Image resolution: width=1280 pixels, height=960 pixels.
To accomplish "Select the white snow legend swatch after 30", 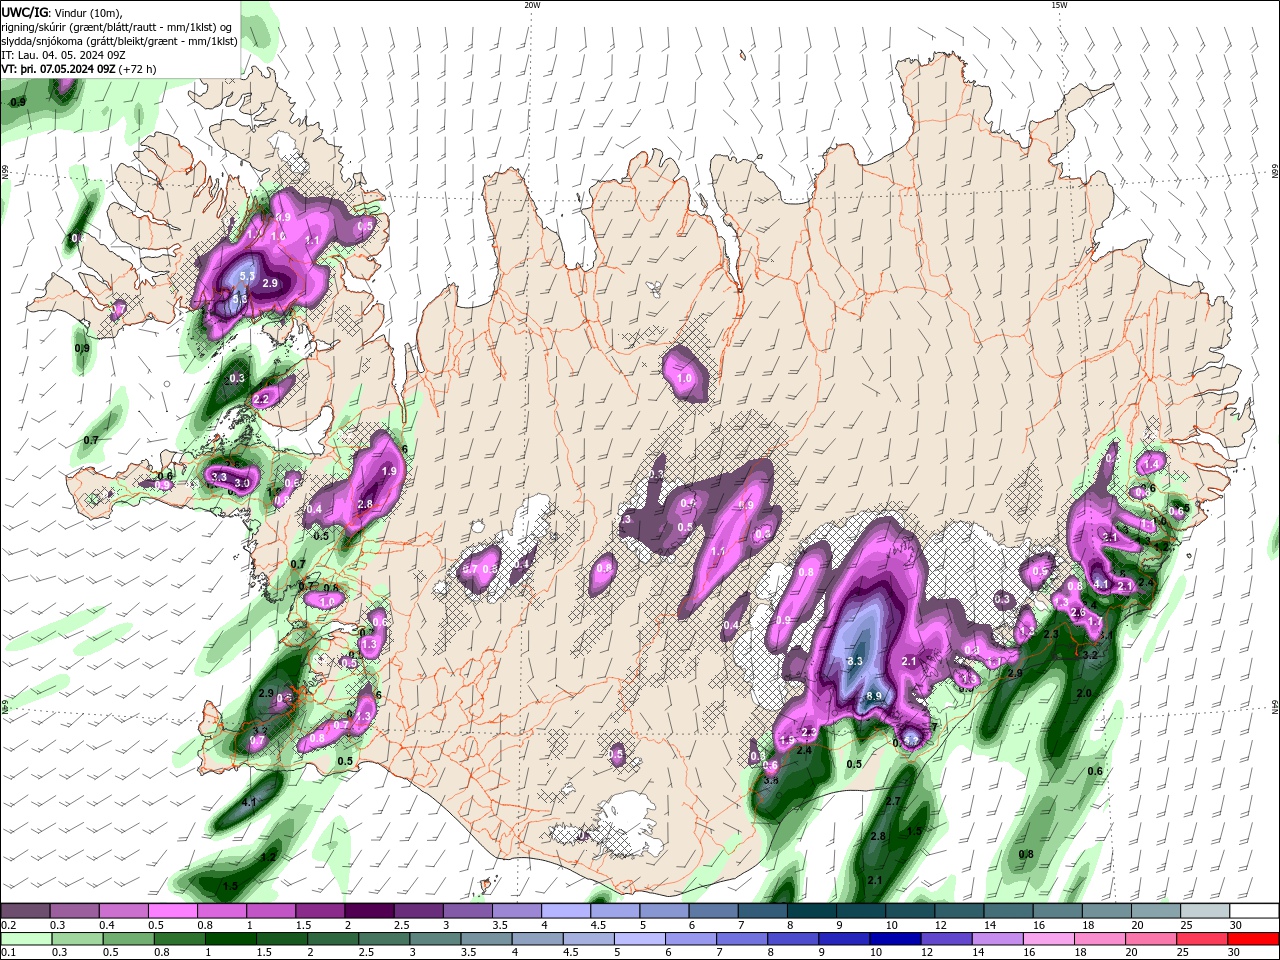I will coord(1255,911).
